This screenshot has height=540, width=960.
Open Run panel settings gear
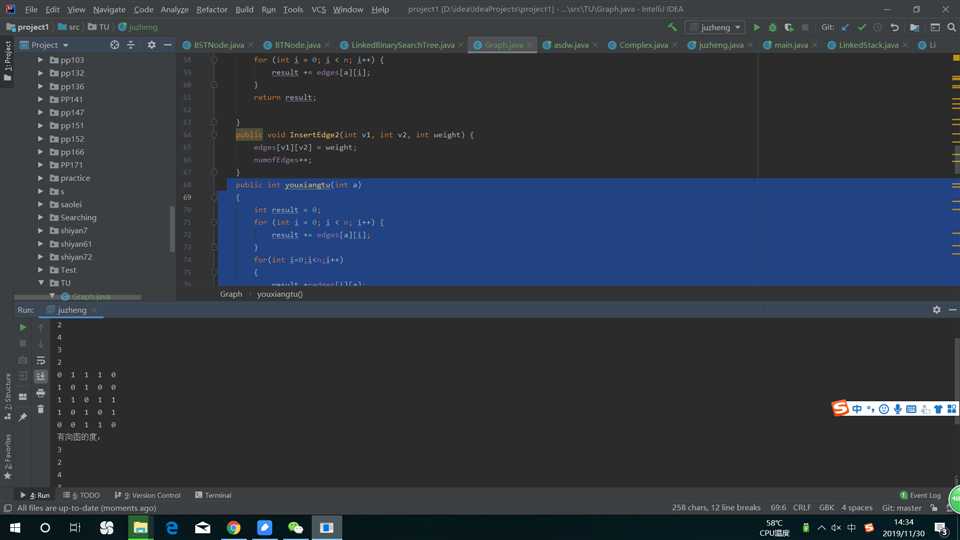(x=936, y=310)
